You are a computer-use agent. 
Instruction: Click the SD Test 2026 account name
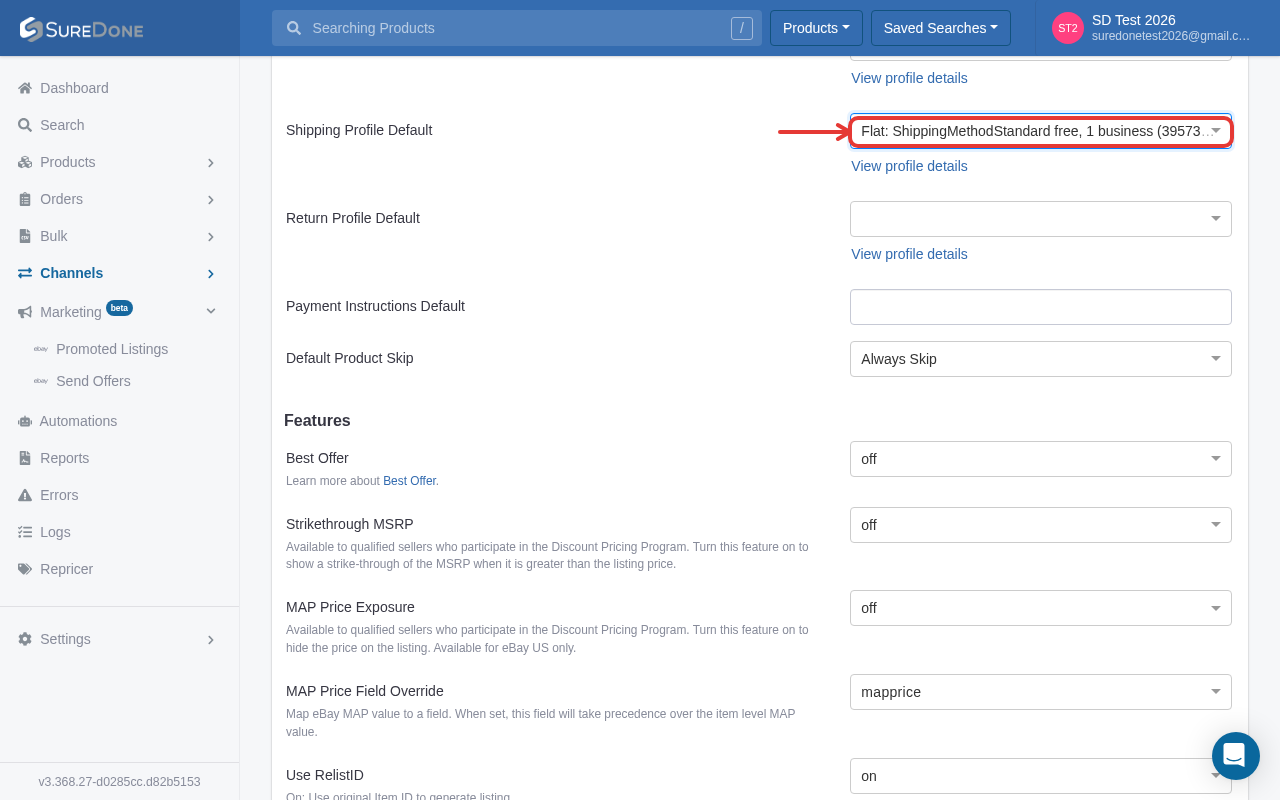(x=1134, y=20)
